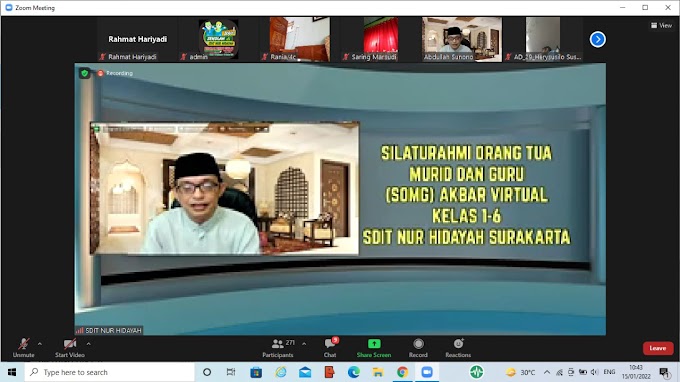
Task: Switch input language via ENG
Action: click(609, 372)
